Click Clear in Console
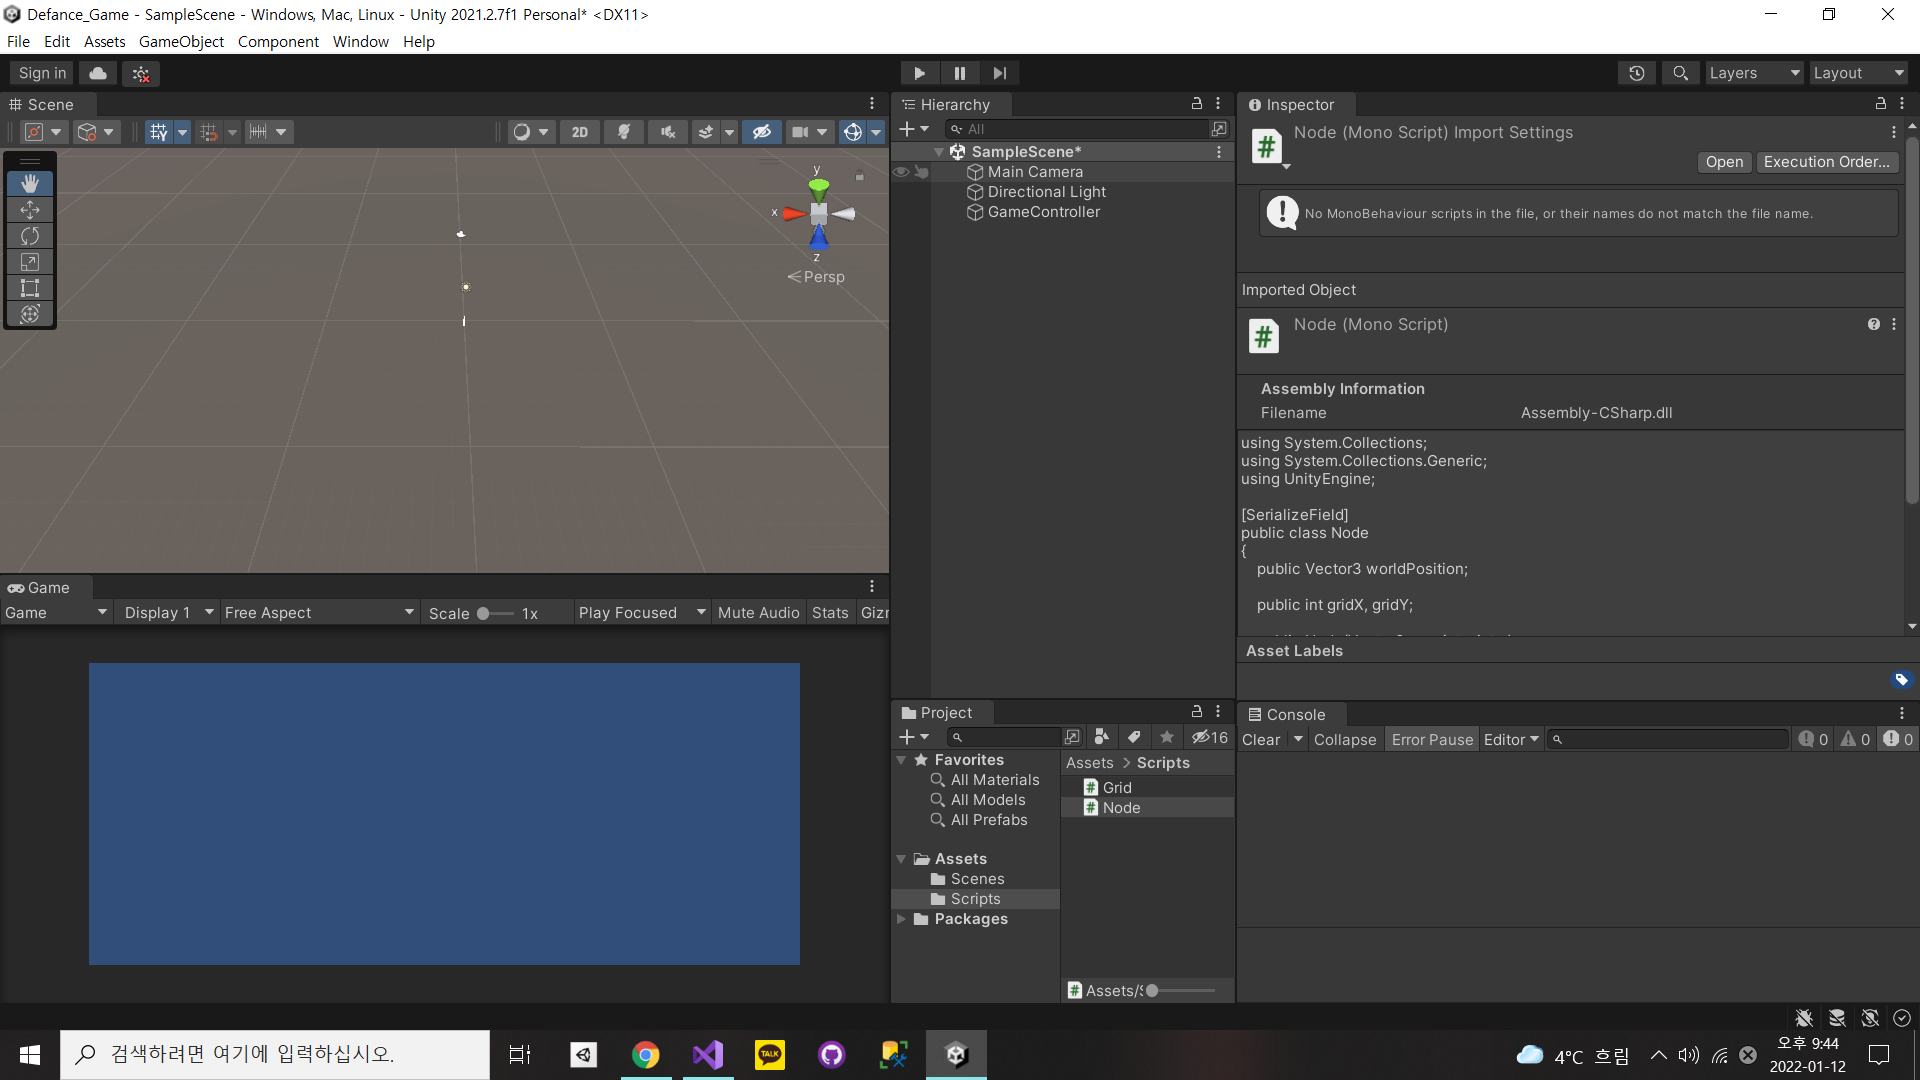The image size is (1920, 1080). click(x=1261, y=740)
